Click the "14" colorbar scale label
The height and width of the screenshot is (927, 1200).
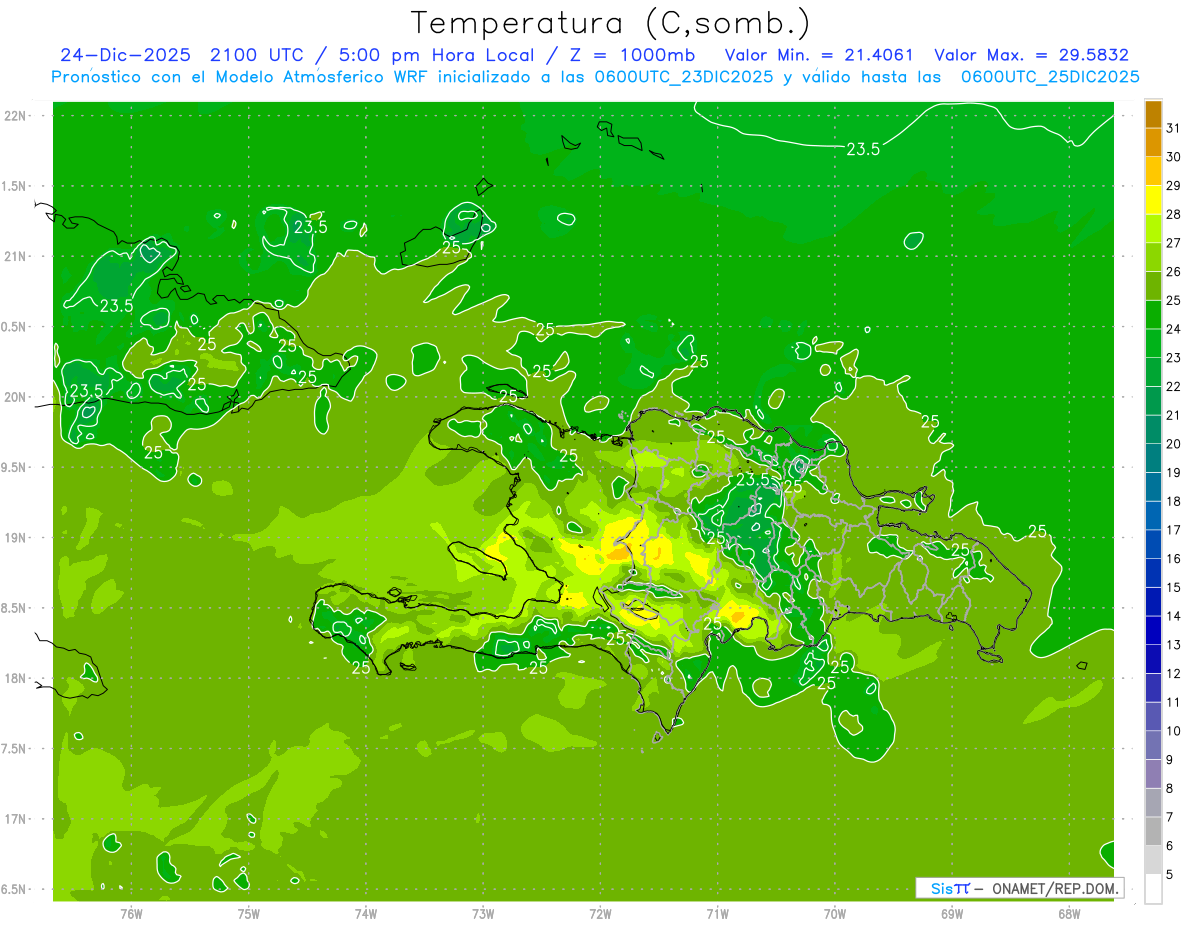click(x=1173, y=616)
